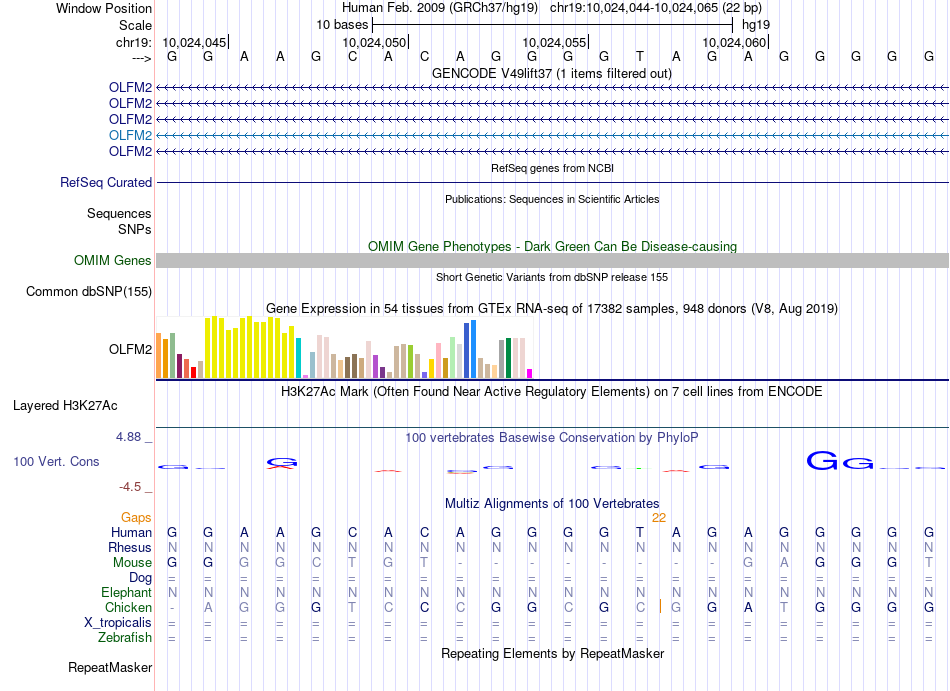Viewport: 950px width, 691px height.
Task: Click the GENCODE V49lift37 track title
Action: coord(552,74)
